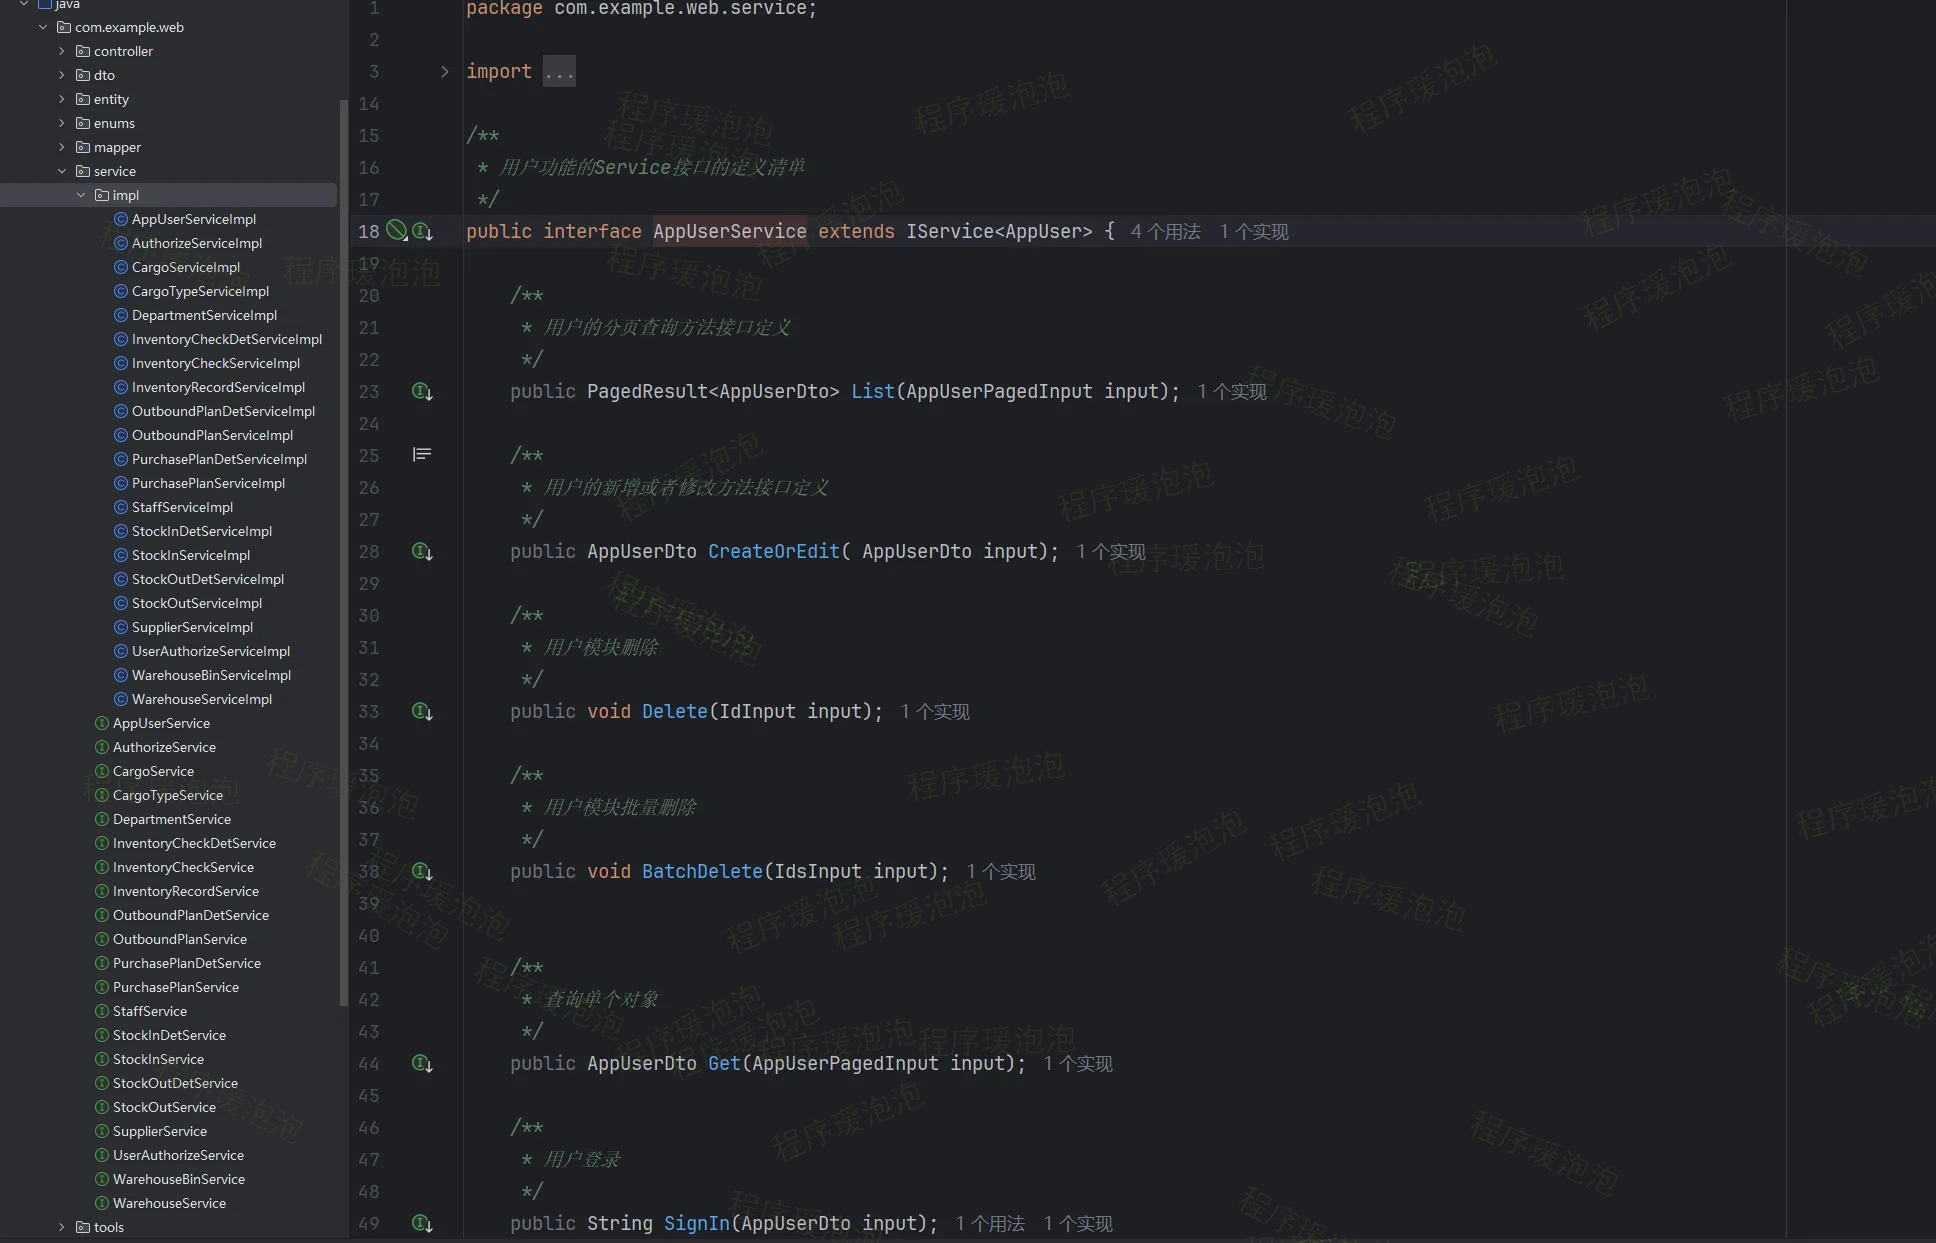
Task: Toggle rendered doc view icon at line 25
Action: [x=422, y=455]
